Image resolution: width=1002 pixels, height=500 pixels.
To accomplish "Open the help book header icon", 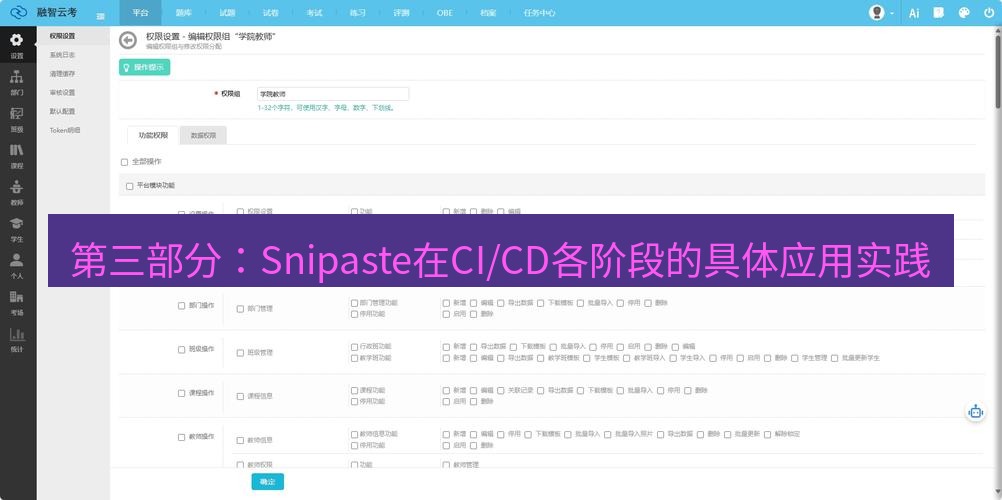I will pyautogui.click(x=939, y=12).
